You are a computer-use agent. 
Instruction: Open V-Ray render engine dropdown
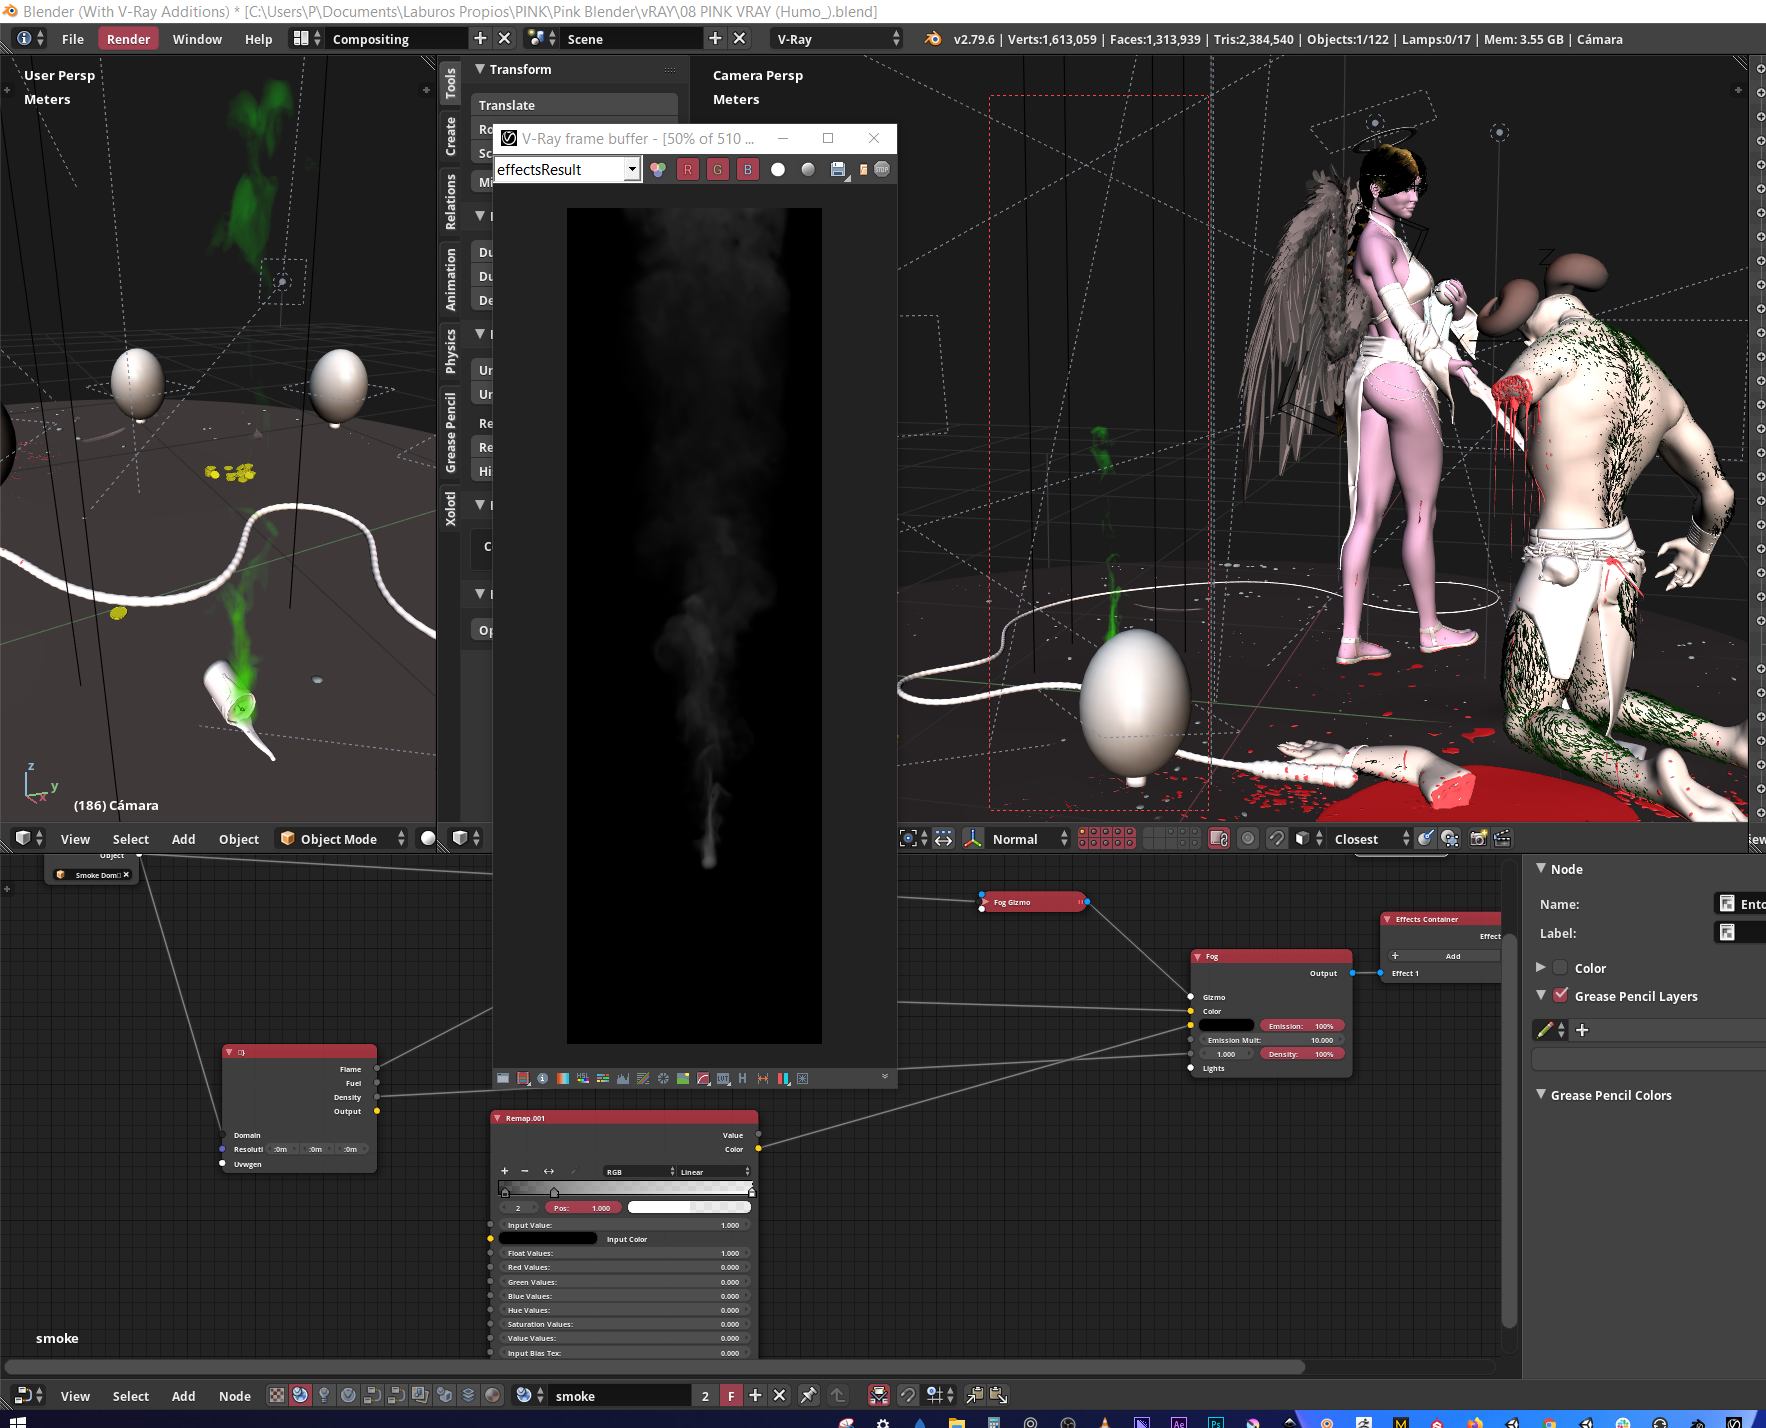pyautogui.click(x=837, y=39)
